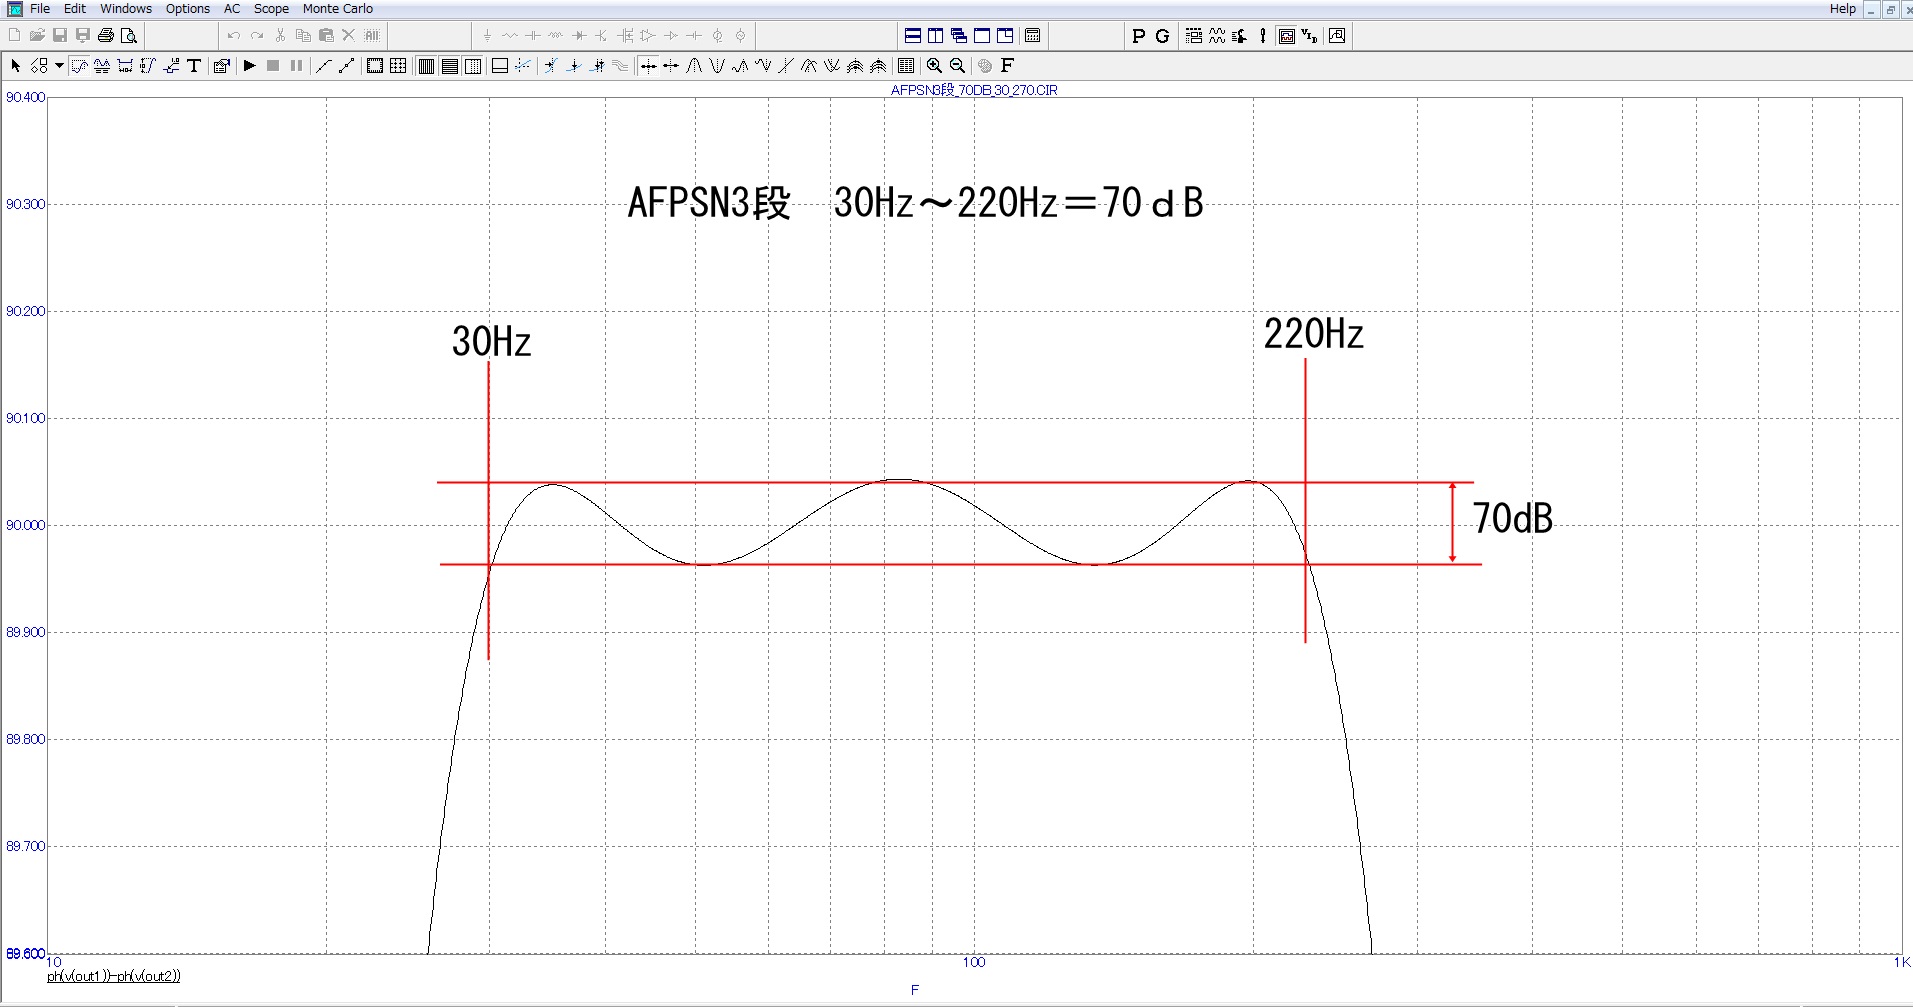
Task: Click the bold F toolbar icon
Action: (x=1007, y=66)
